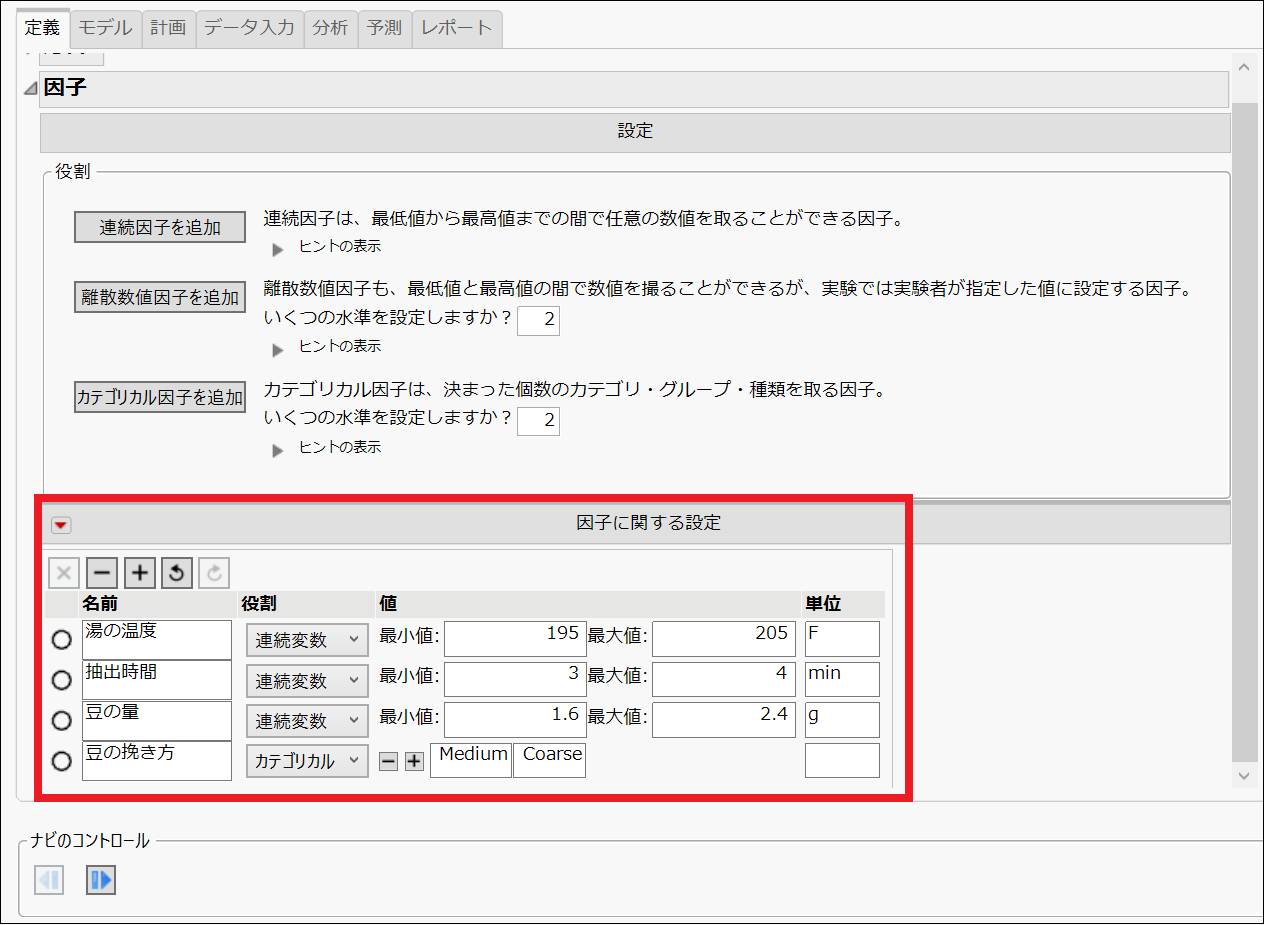Select the radio button for 抽出時間 row

(x=61, y=679)
